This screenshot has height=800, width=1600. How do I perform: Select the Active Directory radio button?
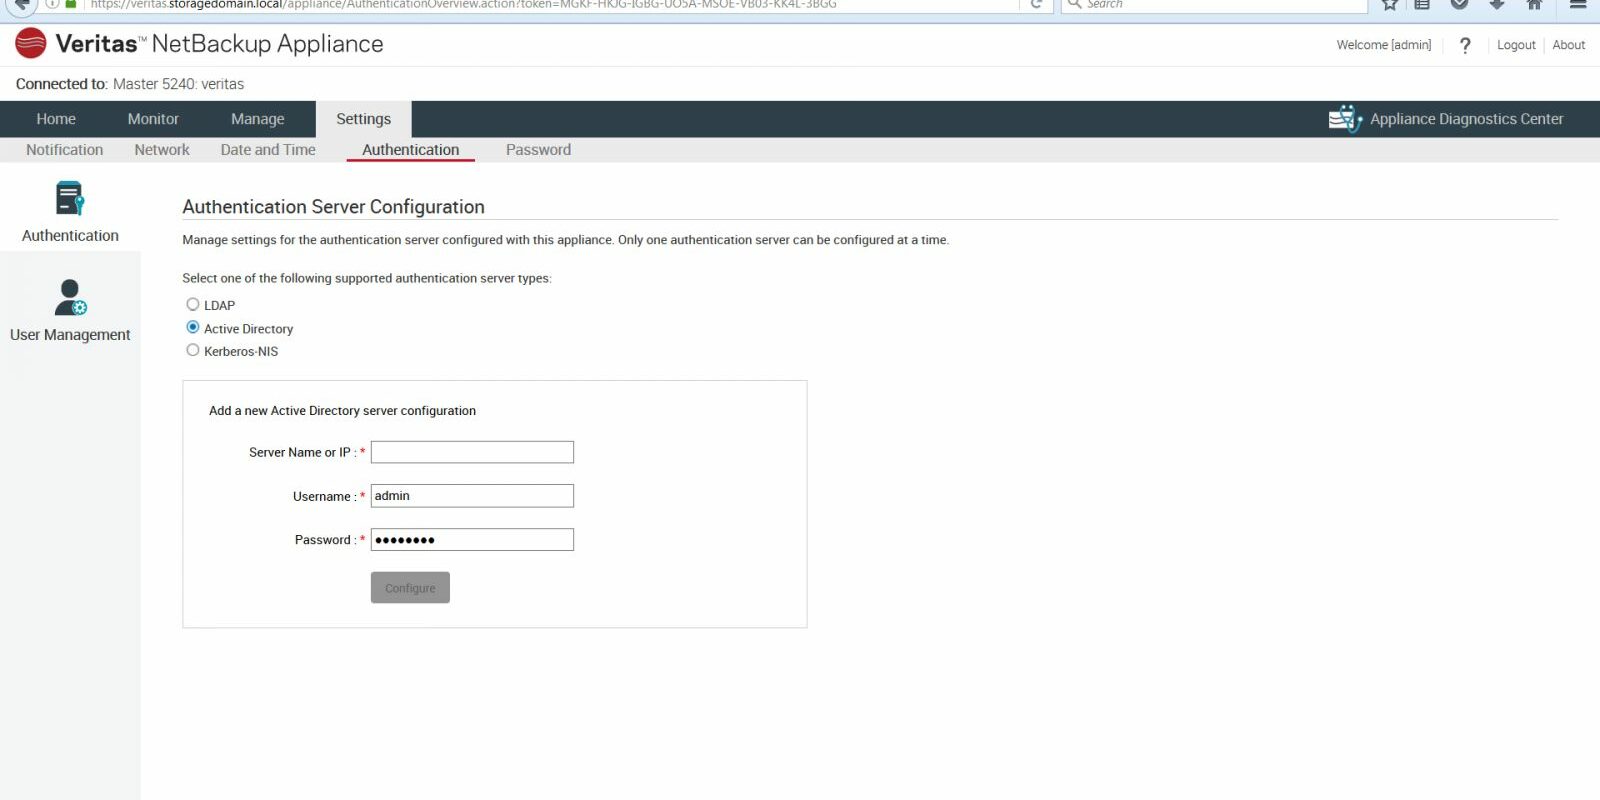[193, 327]
